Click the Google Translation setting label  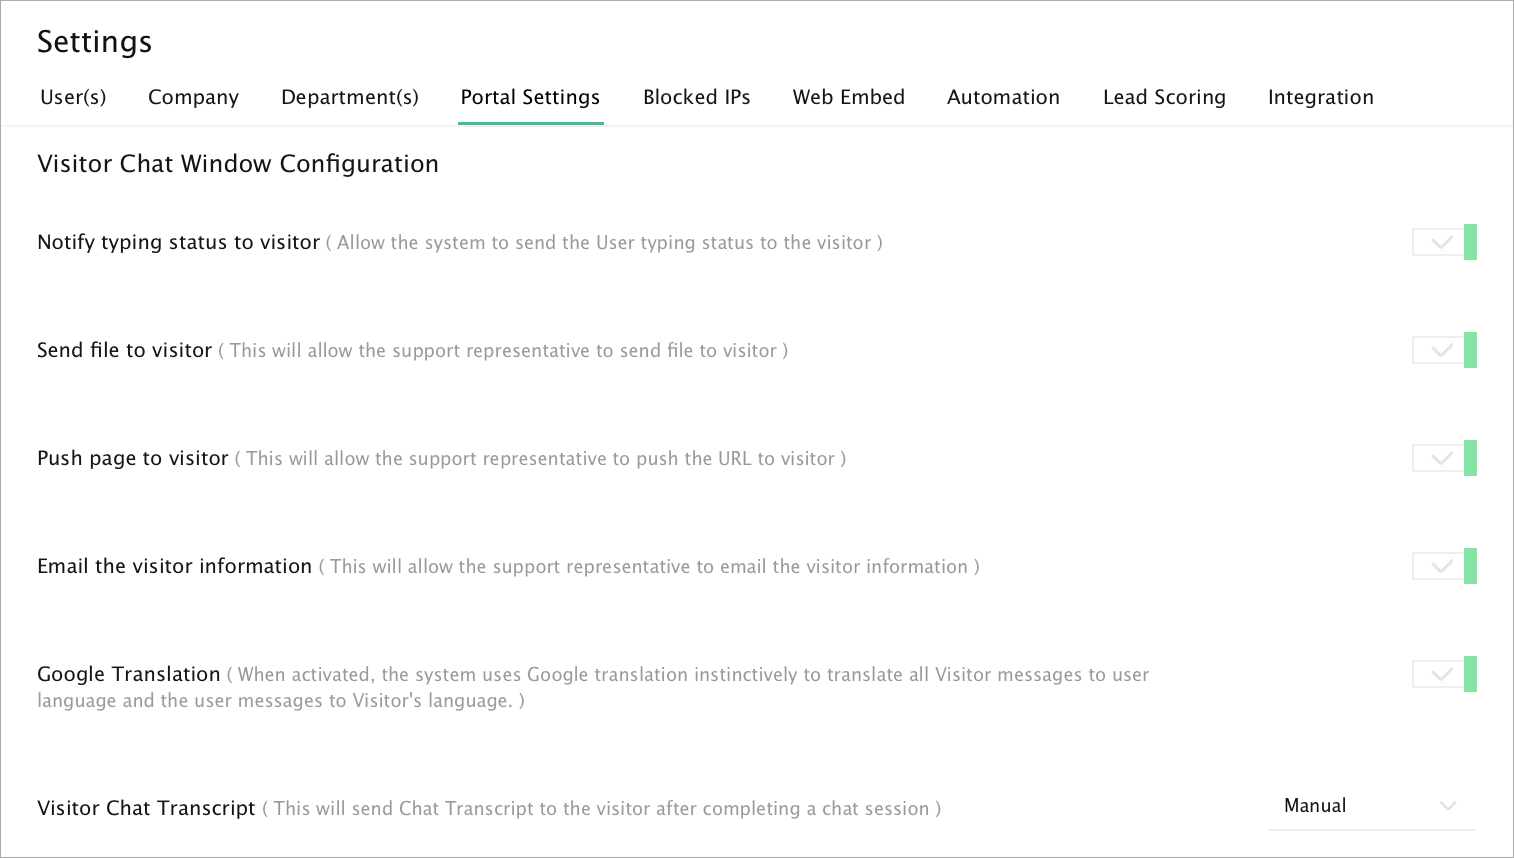(129, 674)
